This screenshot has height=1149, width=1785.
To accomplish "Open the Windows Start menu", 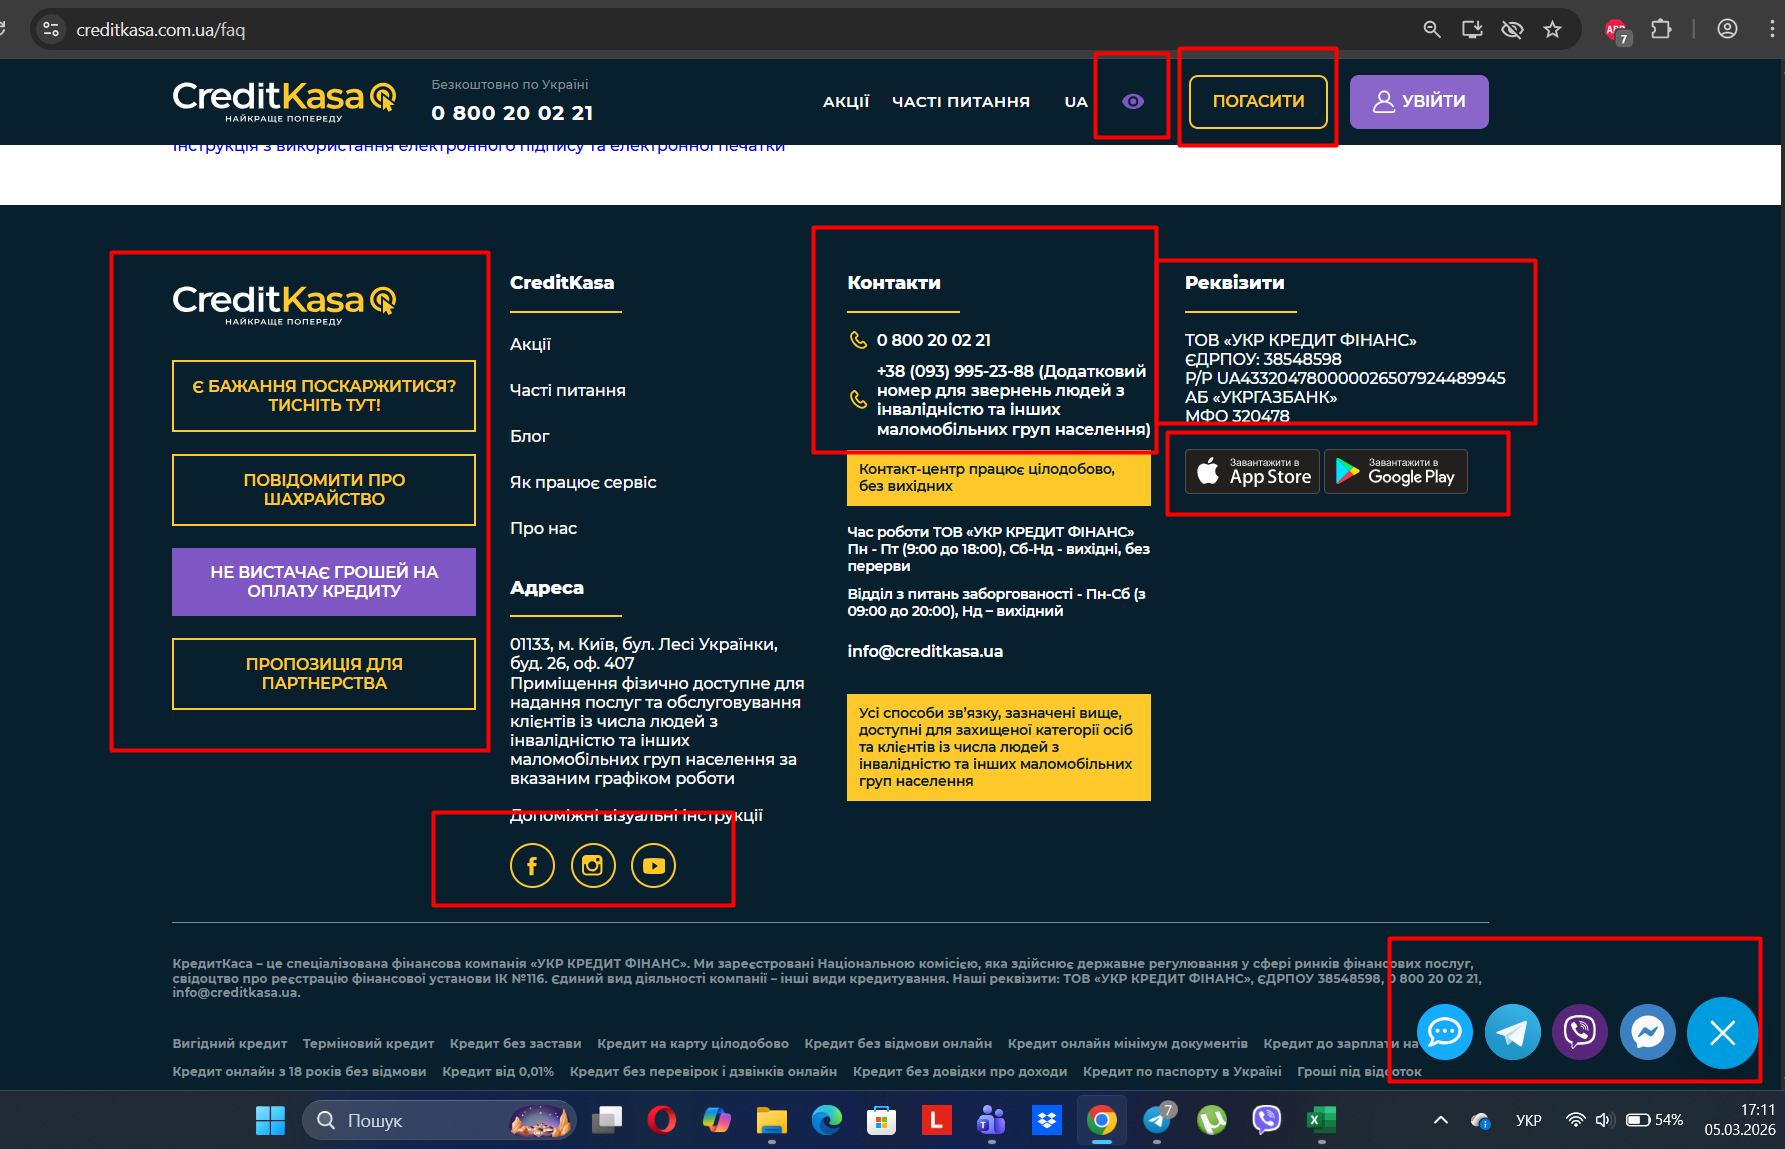I will pyautogui.click(x=270, y=1120).
